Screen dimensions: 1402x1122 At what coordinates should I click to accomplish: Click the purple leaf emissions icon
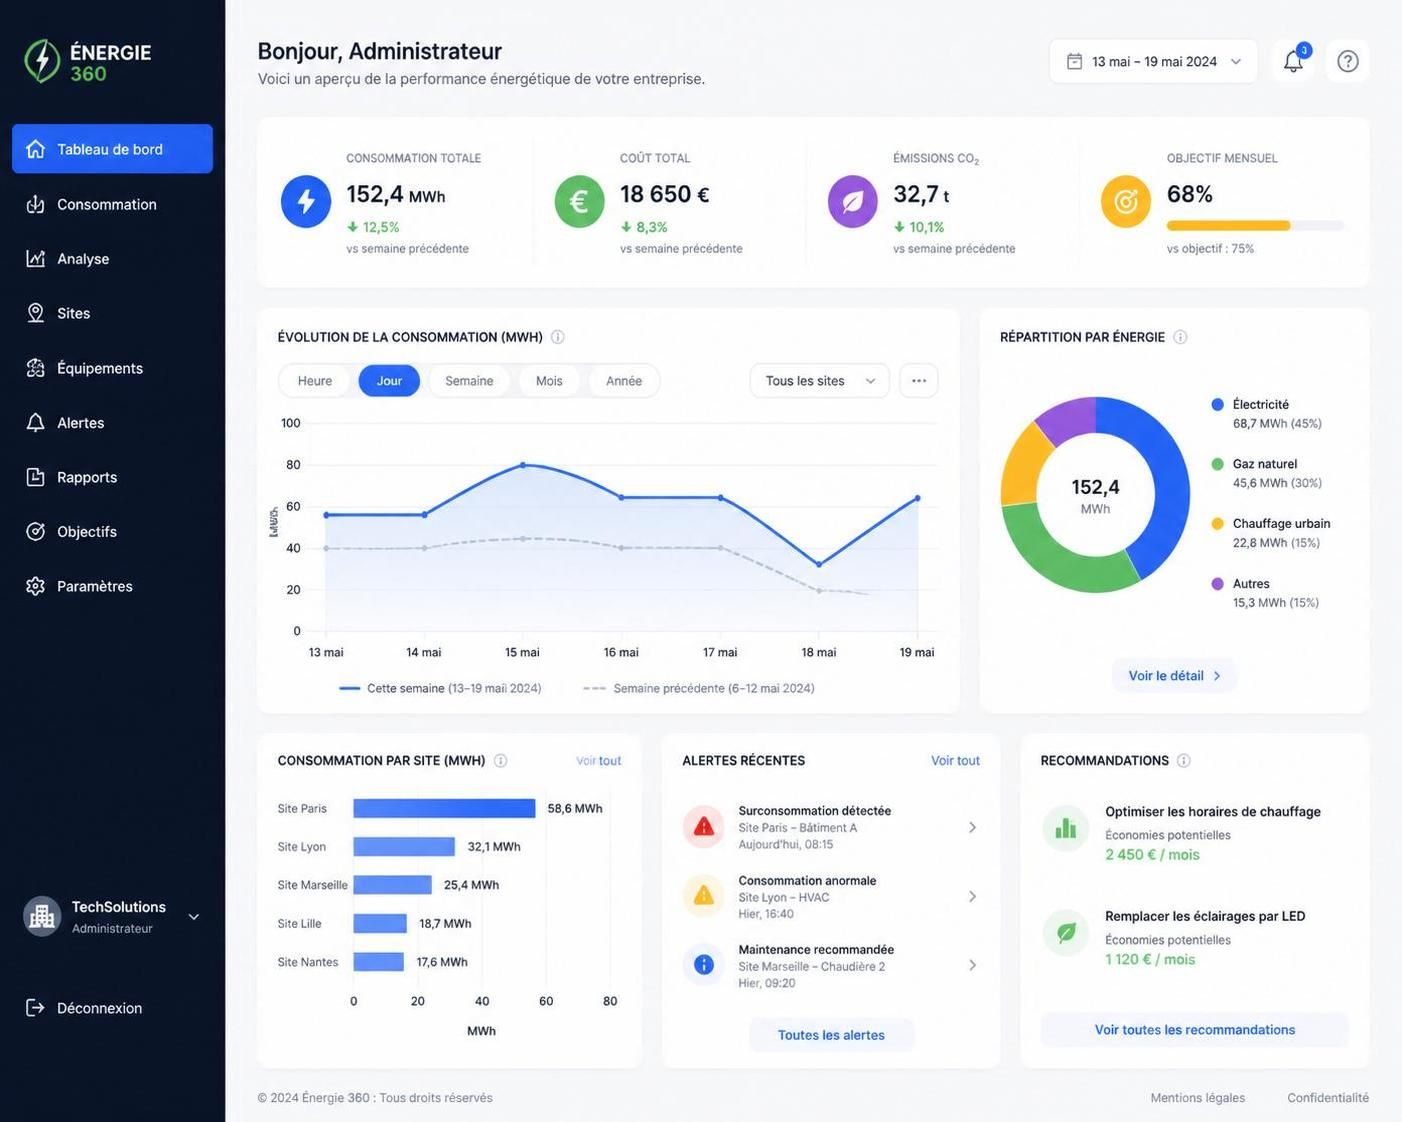(853, 201)
